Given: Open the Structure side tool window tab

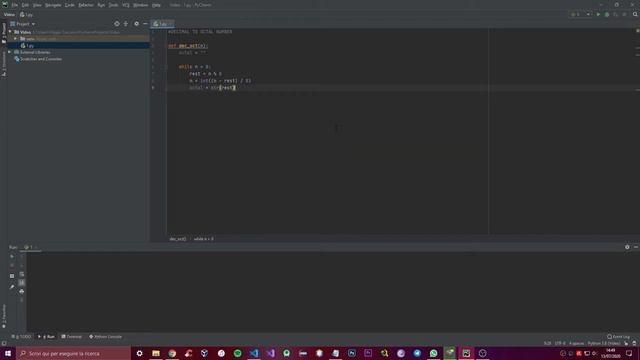Looking at the screenshot, I should pos(4,64).
